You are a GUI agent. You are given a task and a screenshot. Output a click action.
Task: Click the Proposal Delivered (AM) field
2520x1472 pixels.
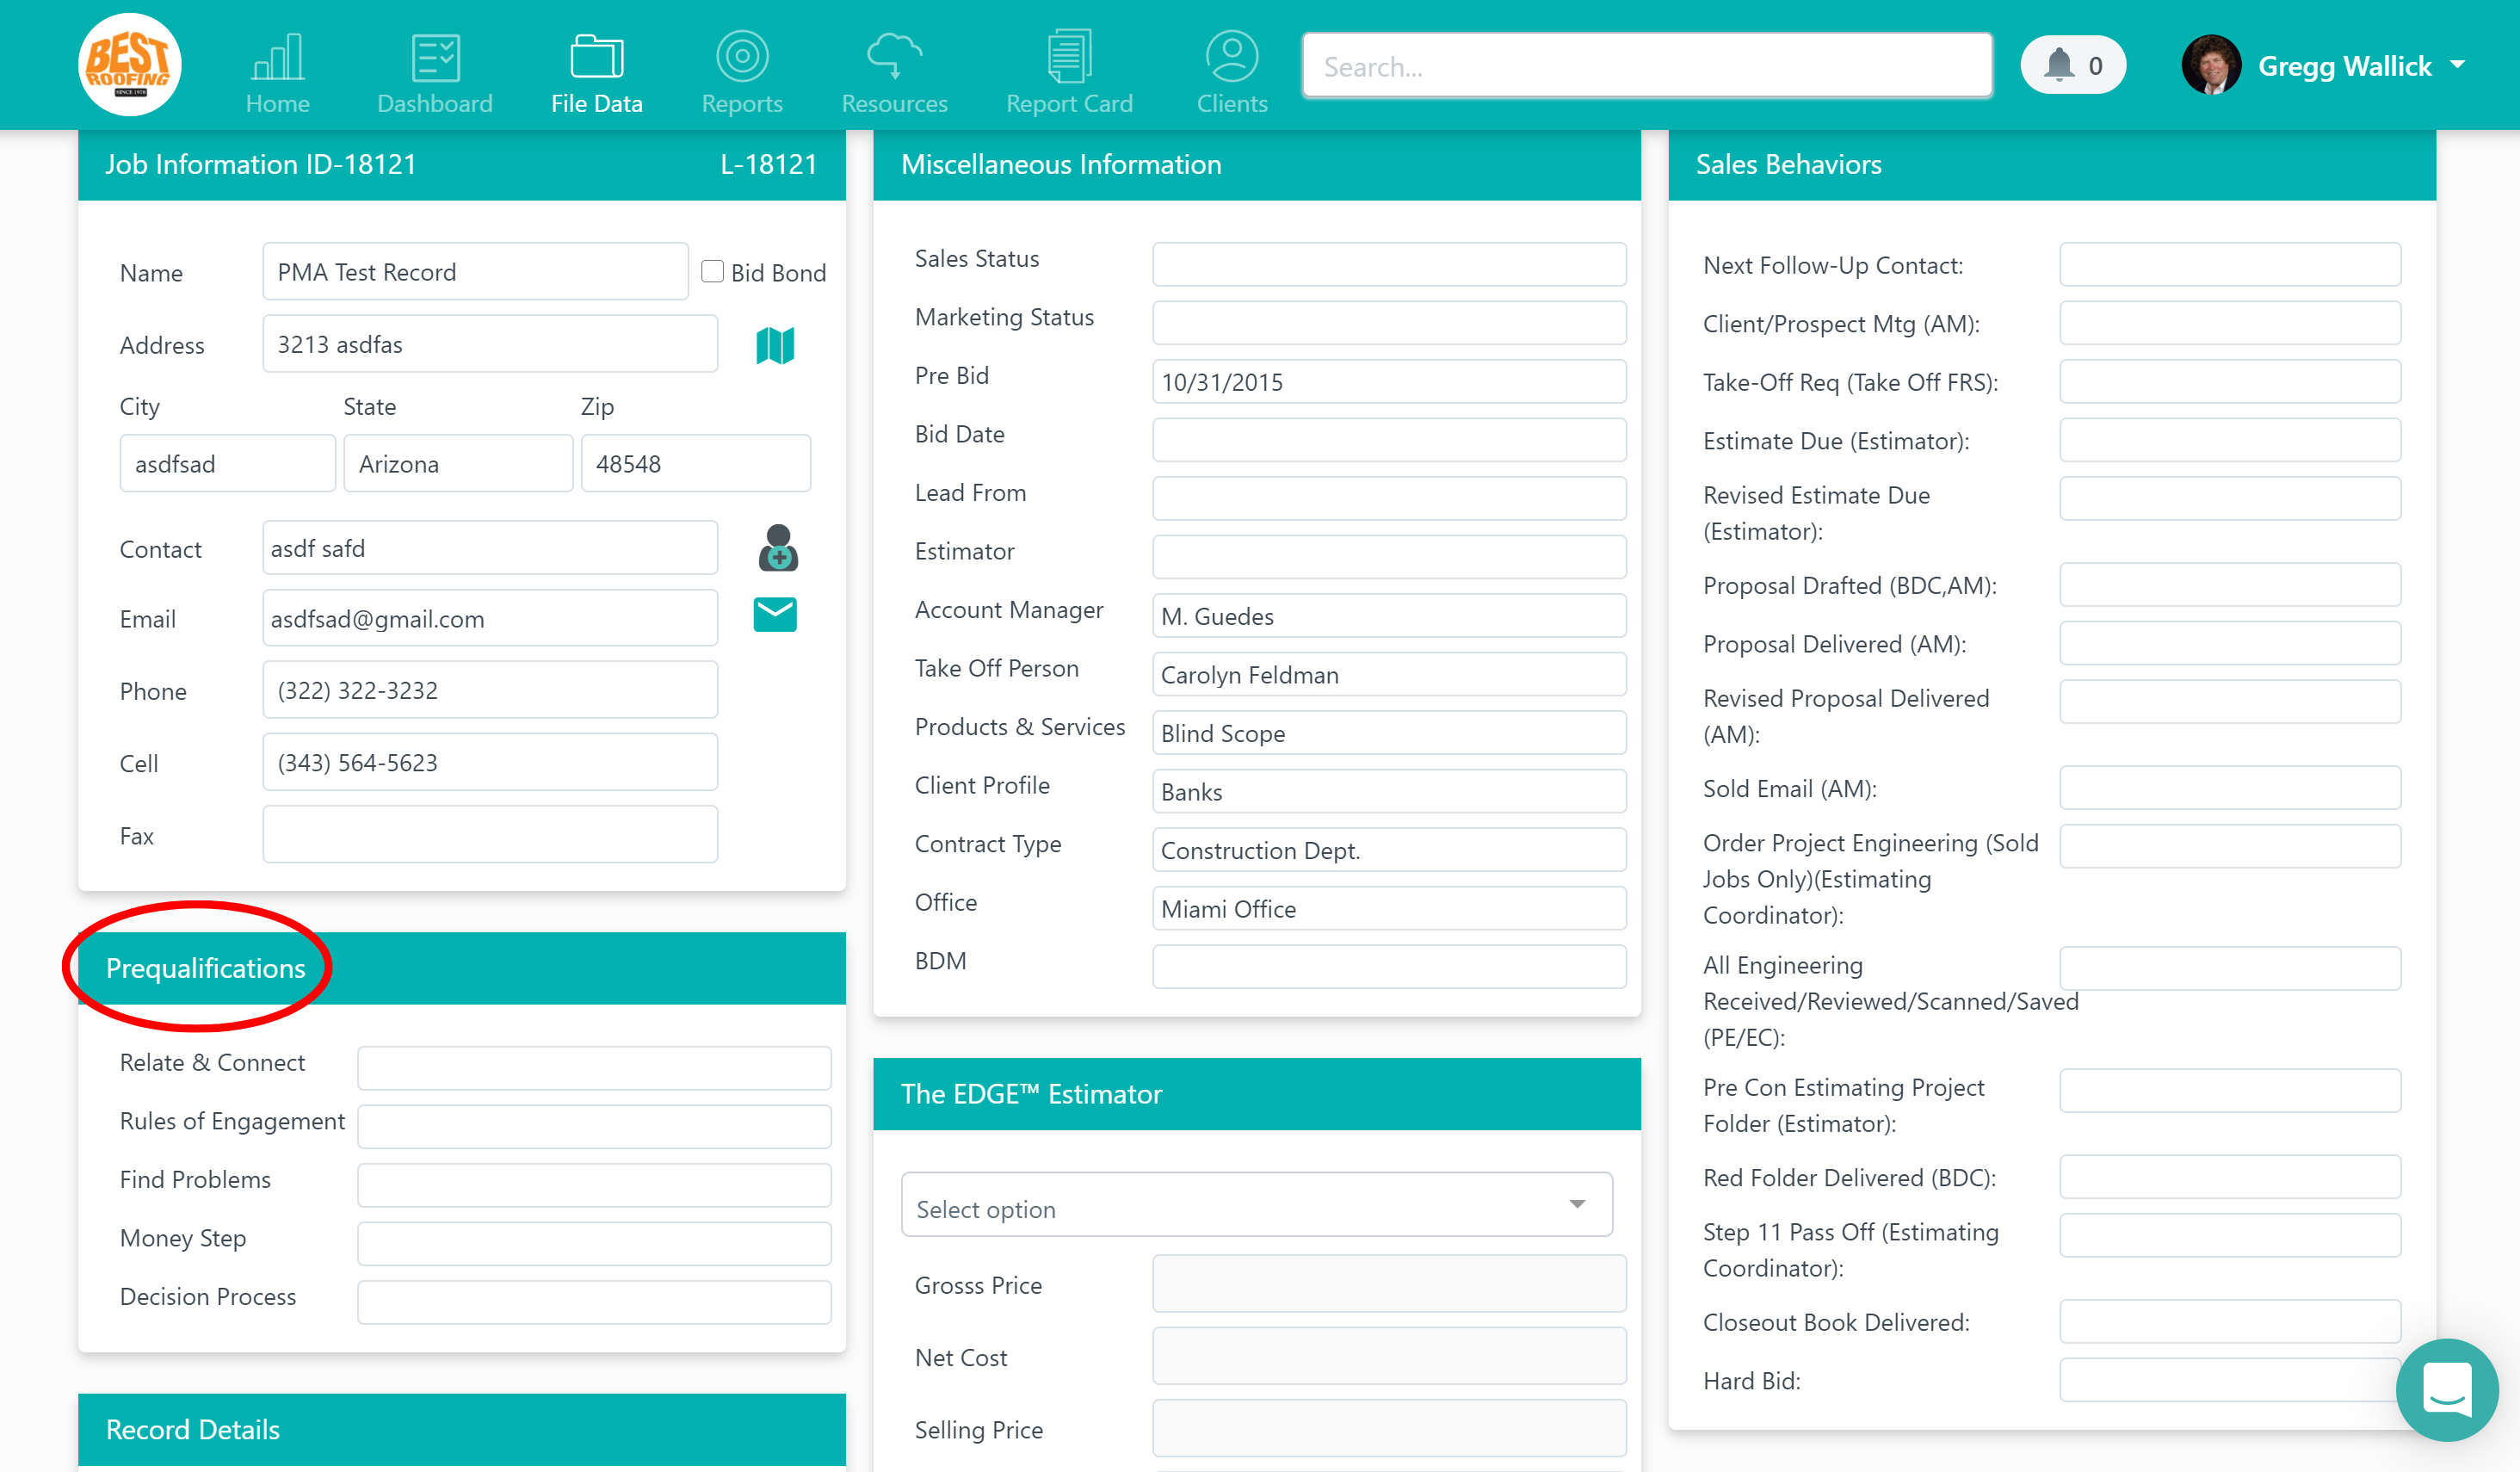pos(2230,643)
